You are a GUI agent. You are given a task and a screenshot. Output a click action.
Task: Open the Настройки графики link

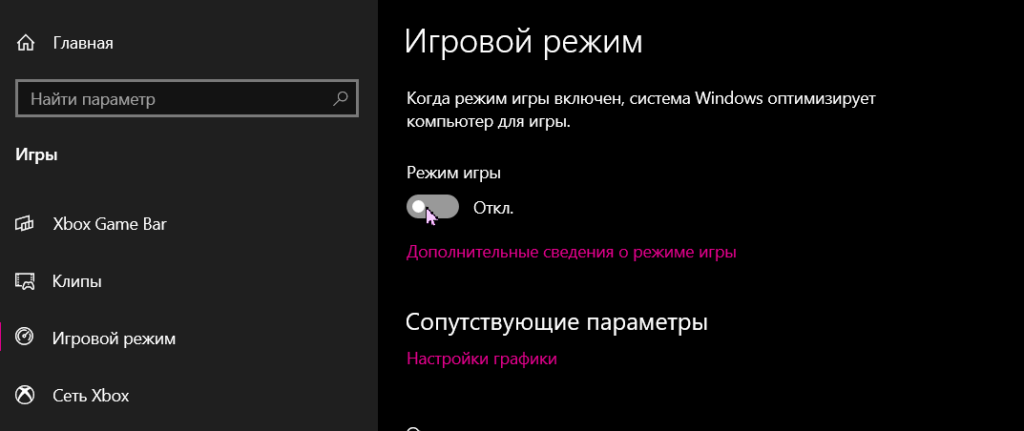pyautogui.click(x=481, y=358)
